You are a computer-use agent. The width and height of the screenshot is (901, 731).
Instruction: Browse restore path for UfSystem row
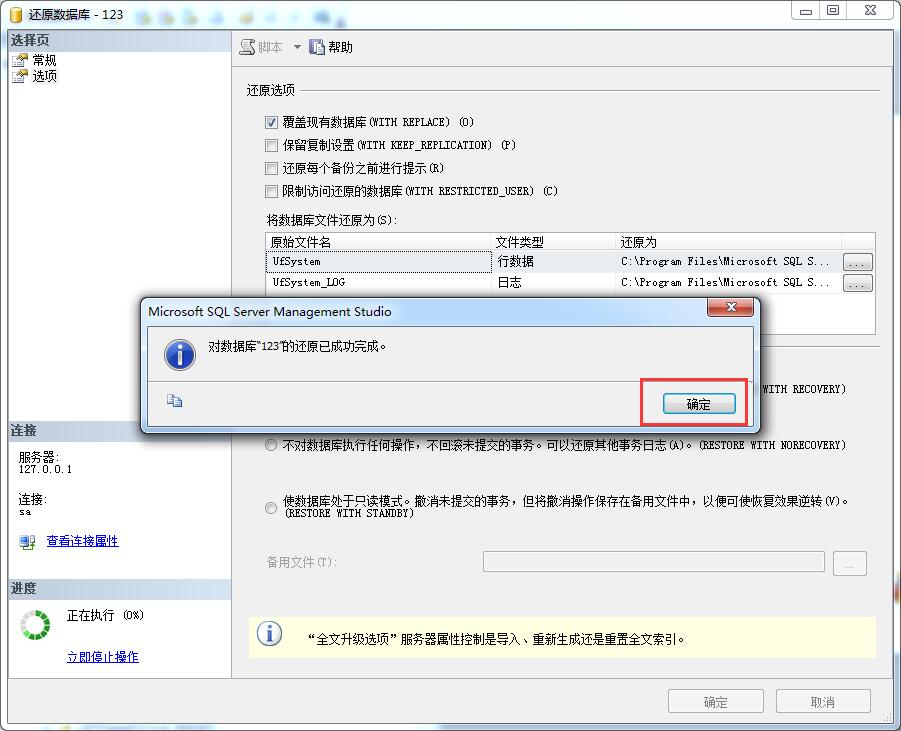(857, 262)
